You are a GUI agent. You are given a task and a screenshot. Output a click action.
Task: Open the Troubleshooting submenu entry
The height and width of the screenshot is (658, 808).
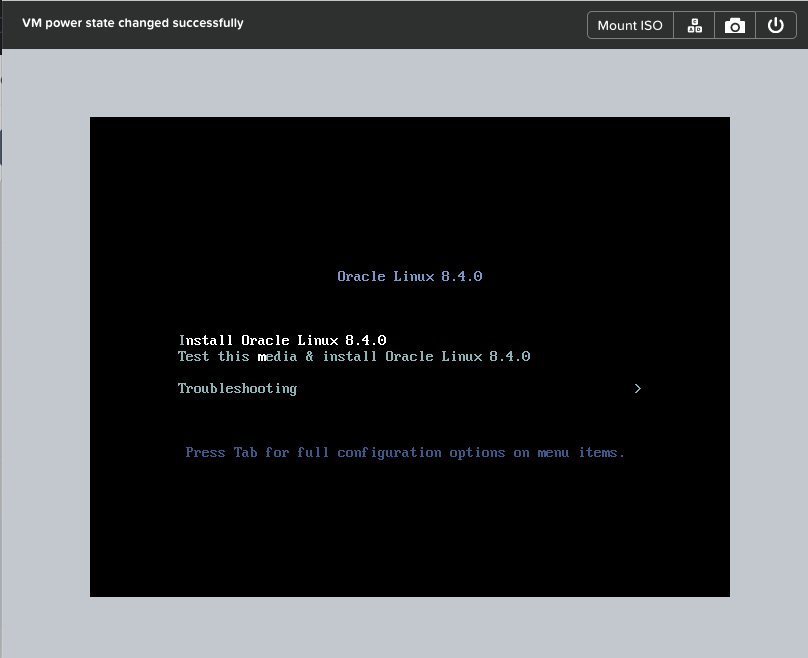click(237, 389)
